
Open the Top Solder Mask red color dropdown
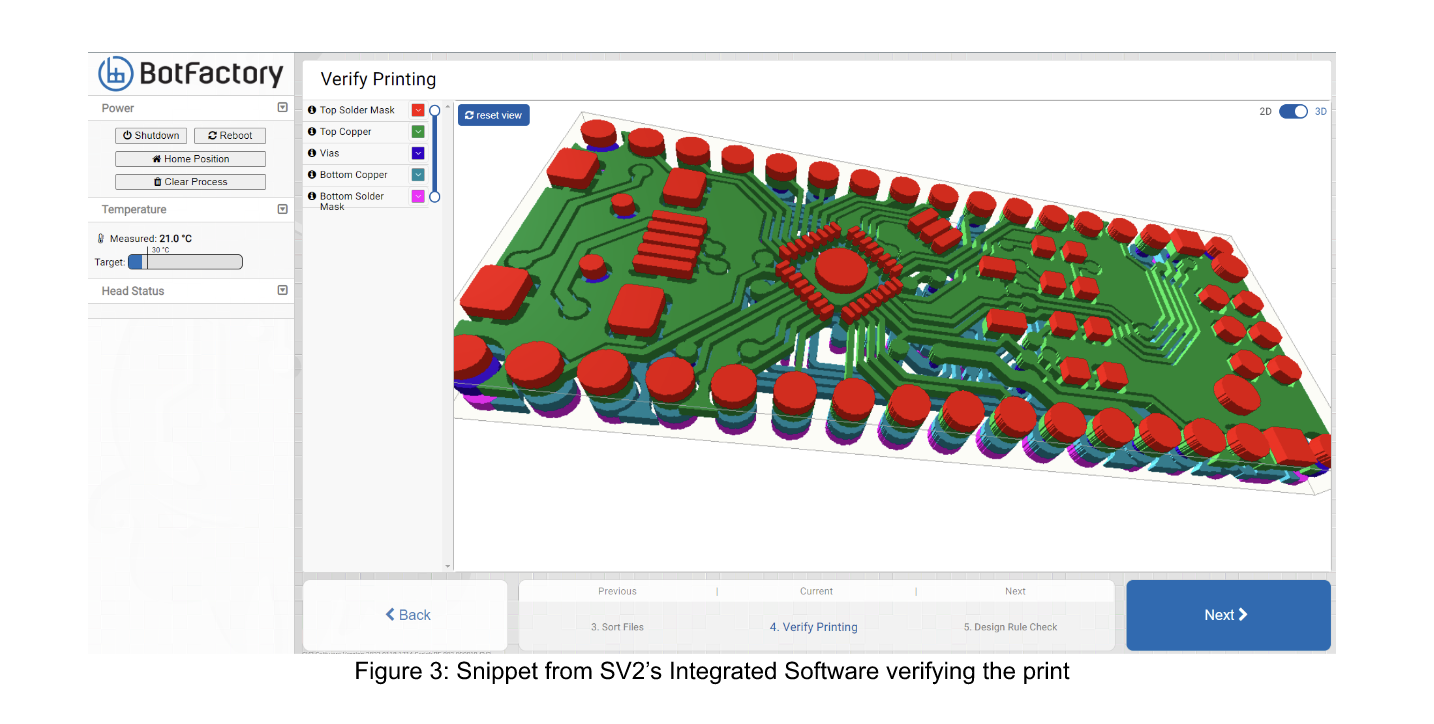click(418, 110)
